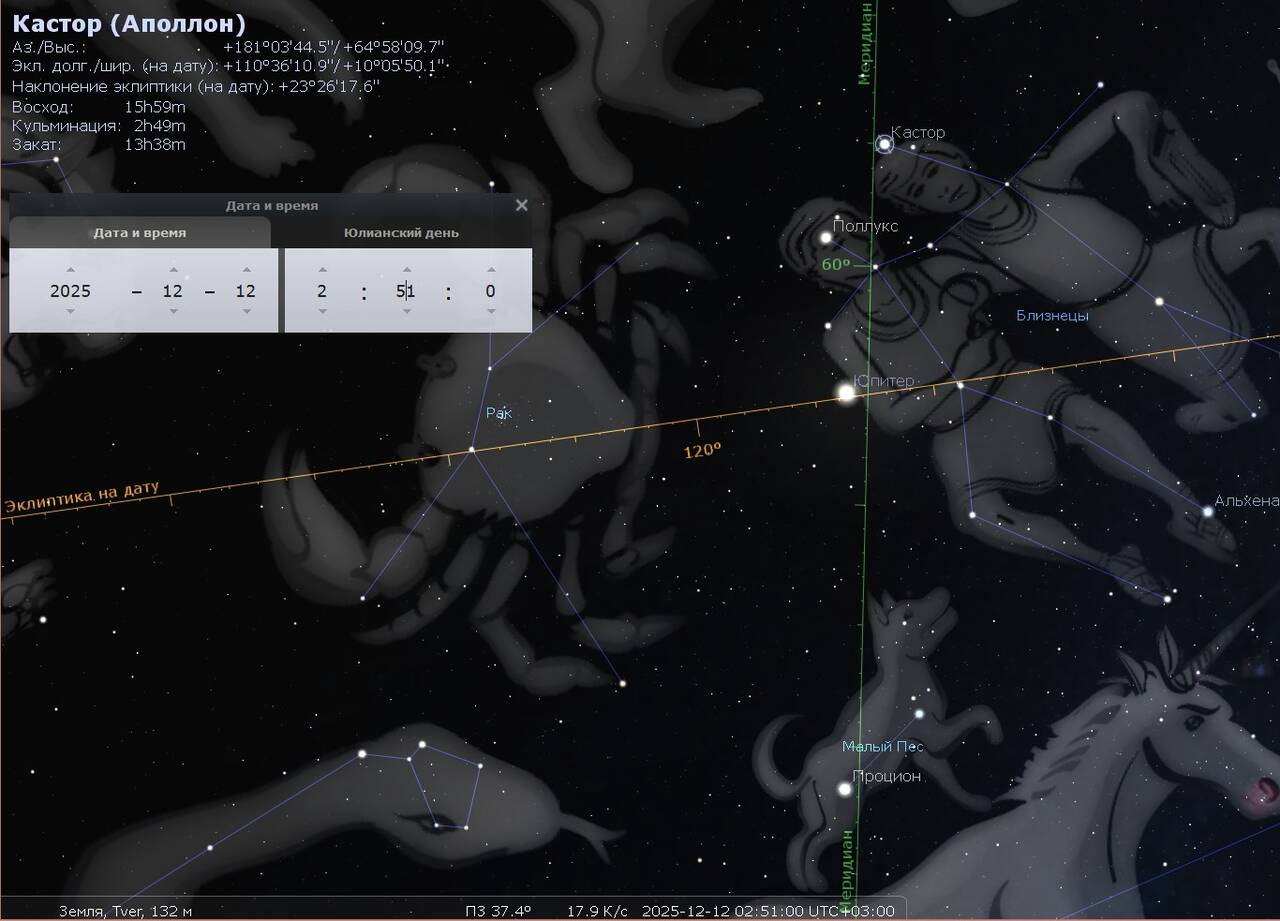Increase the seconds with the up arrow
This screenshot has height=921, width=1280.
[x=490, y=269]
